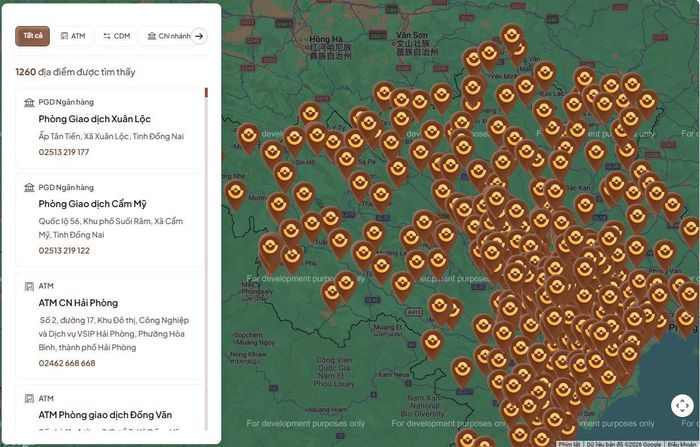Click '1260 địa điểm được tìm thấy' text
This screenshot has width=700, height=447.
[x=75, y=72]
